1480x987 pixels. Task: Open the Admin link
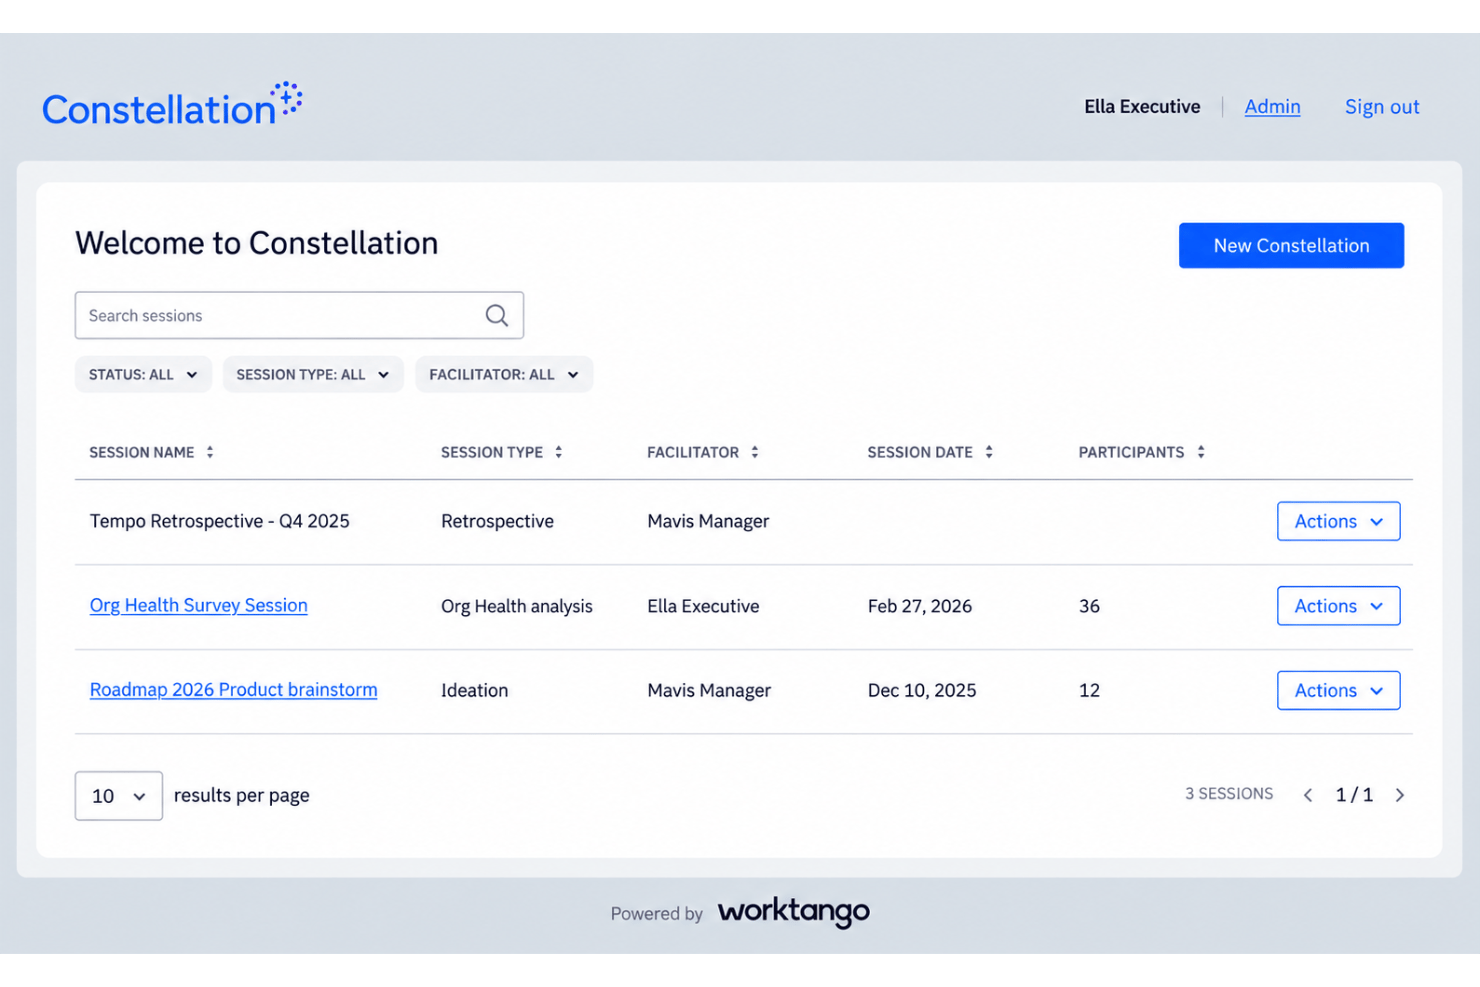(x=1272, y=106)
